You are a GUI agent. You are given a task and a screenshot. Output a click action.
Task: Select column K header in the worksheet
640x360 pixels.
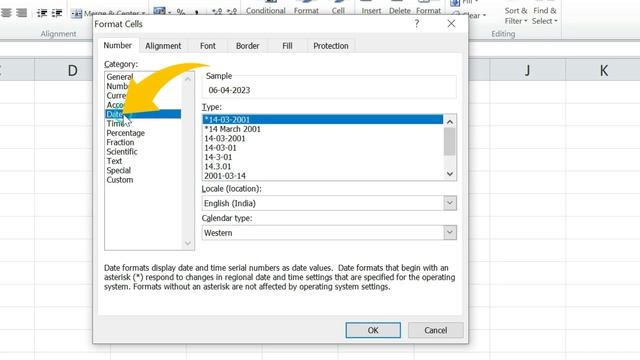point(603,70)
